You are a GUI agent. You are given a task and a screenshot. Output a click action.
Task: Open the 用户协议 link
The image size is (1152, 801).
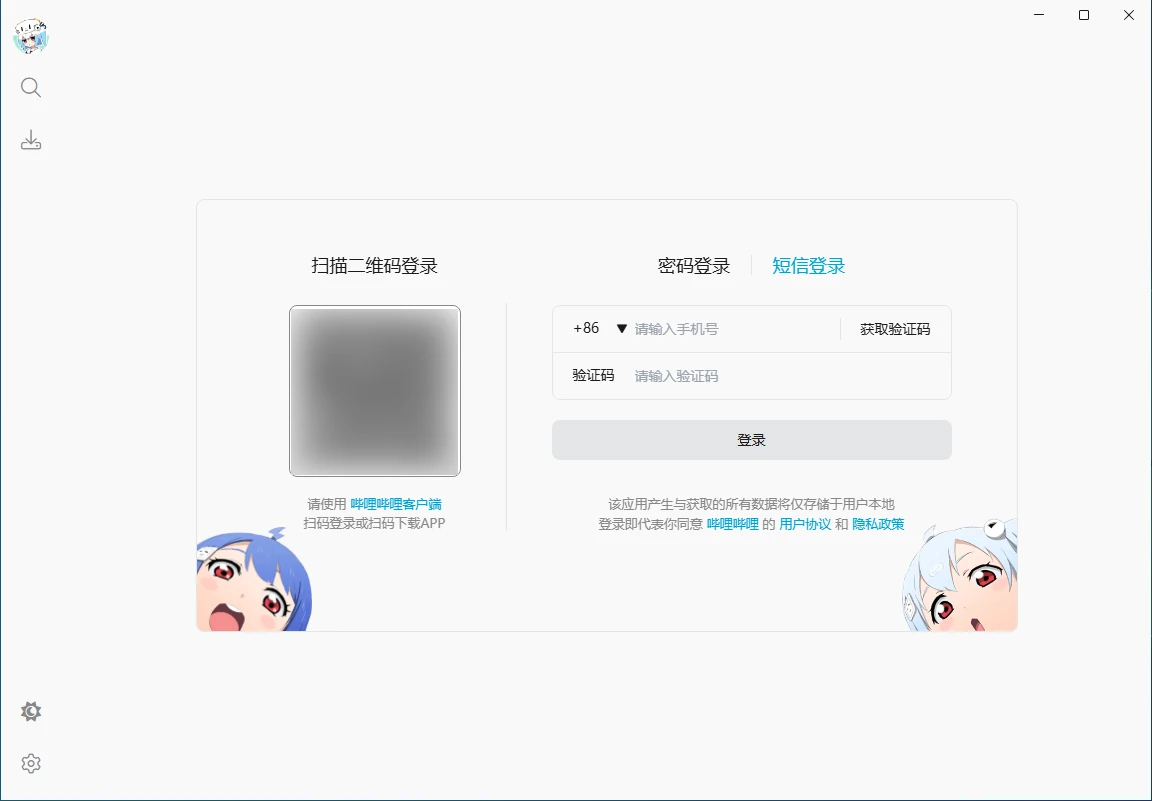[805, 524]
